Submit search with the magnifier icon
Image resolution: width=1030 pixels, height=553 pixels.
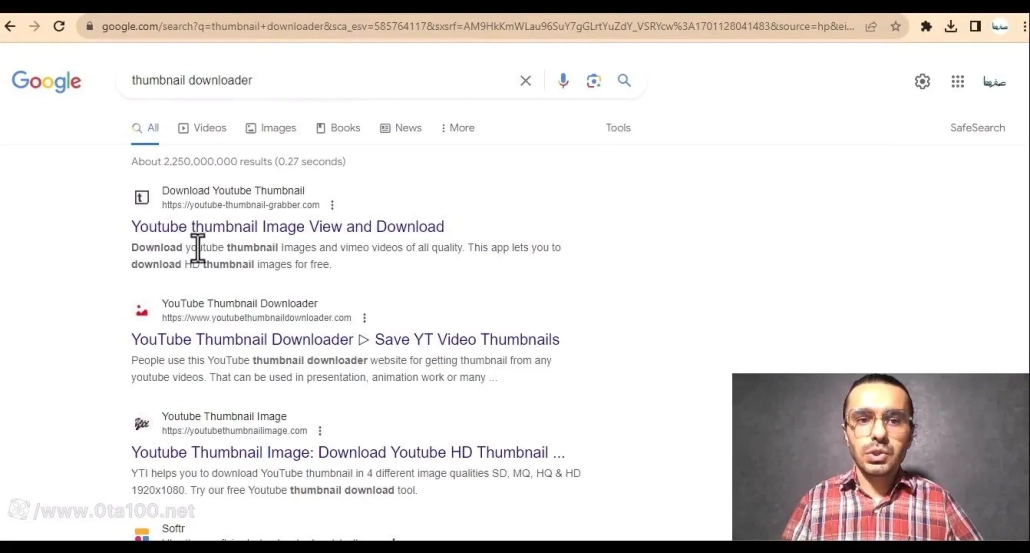[624, 80]
